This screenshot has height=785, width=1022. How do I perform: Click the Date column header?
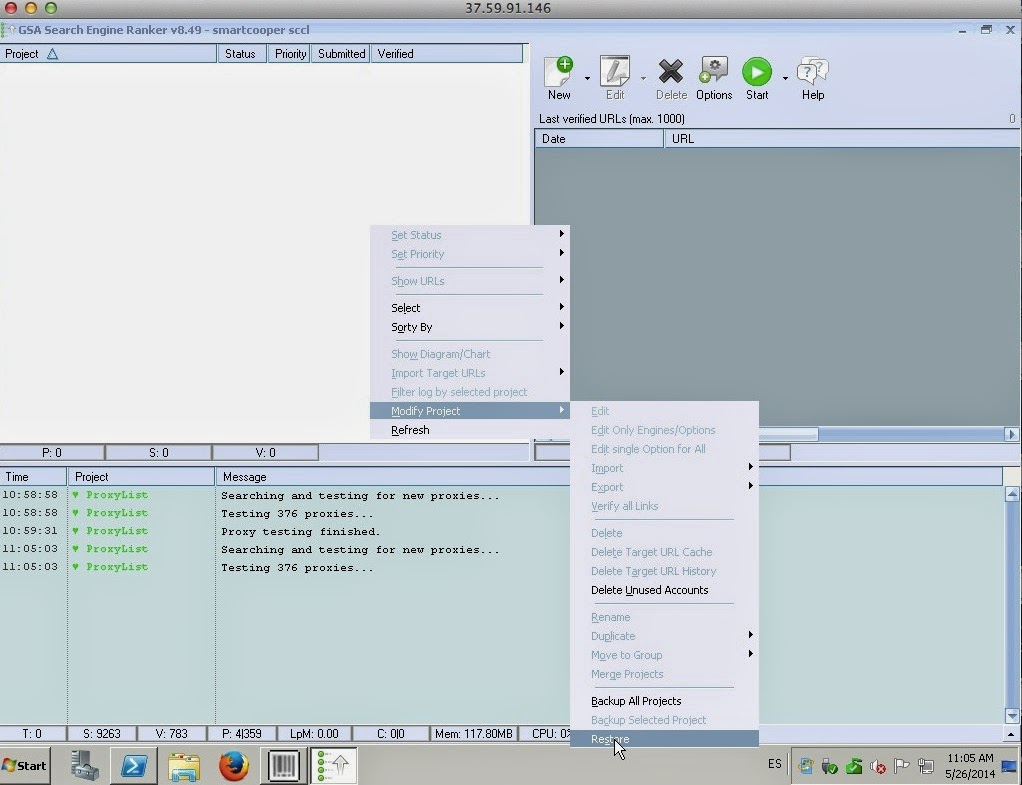[x=599, y=139]
